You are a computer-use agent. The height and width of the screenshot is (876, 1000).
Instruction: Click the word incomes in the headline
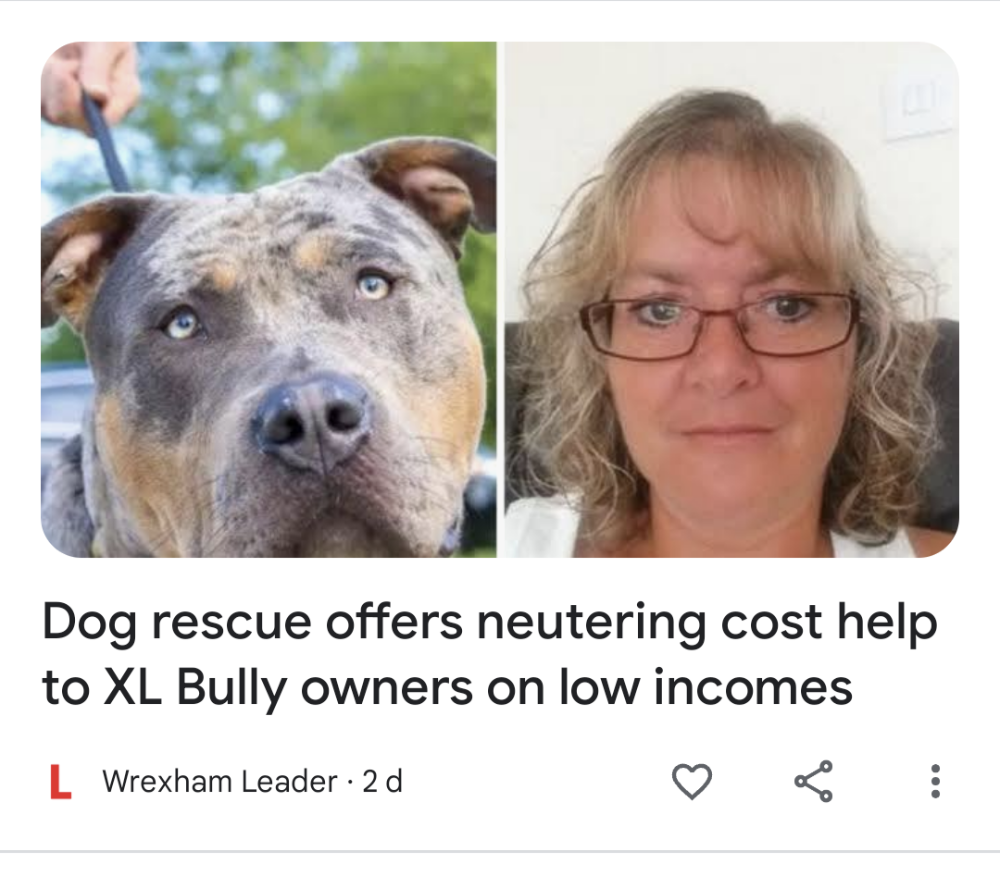point(753,687)
